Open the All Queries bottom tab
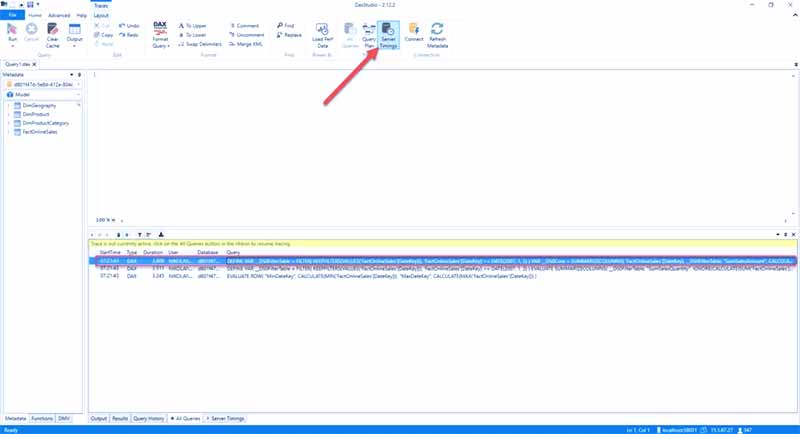 [x=185, y=418]
